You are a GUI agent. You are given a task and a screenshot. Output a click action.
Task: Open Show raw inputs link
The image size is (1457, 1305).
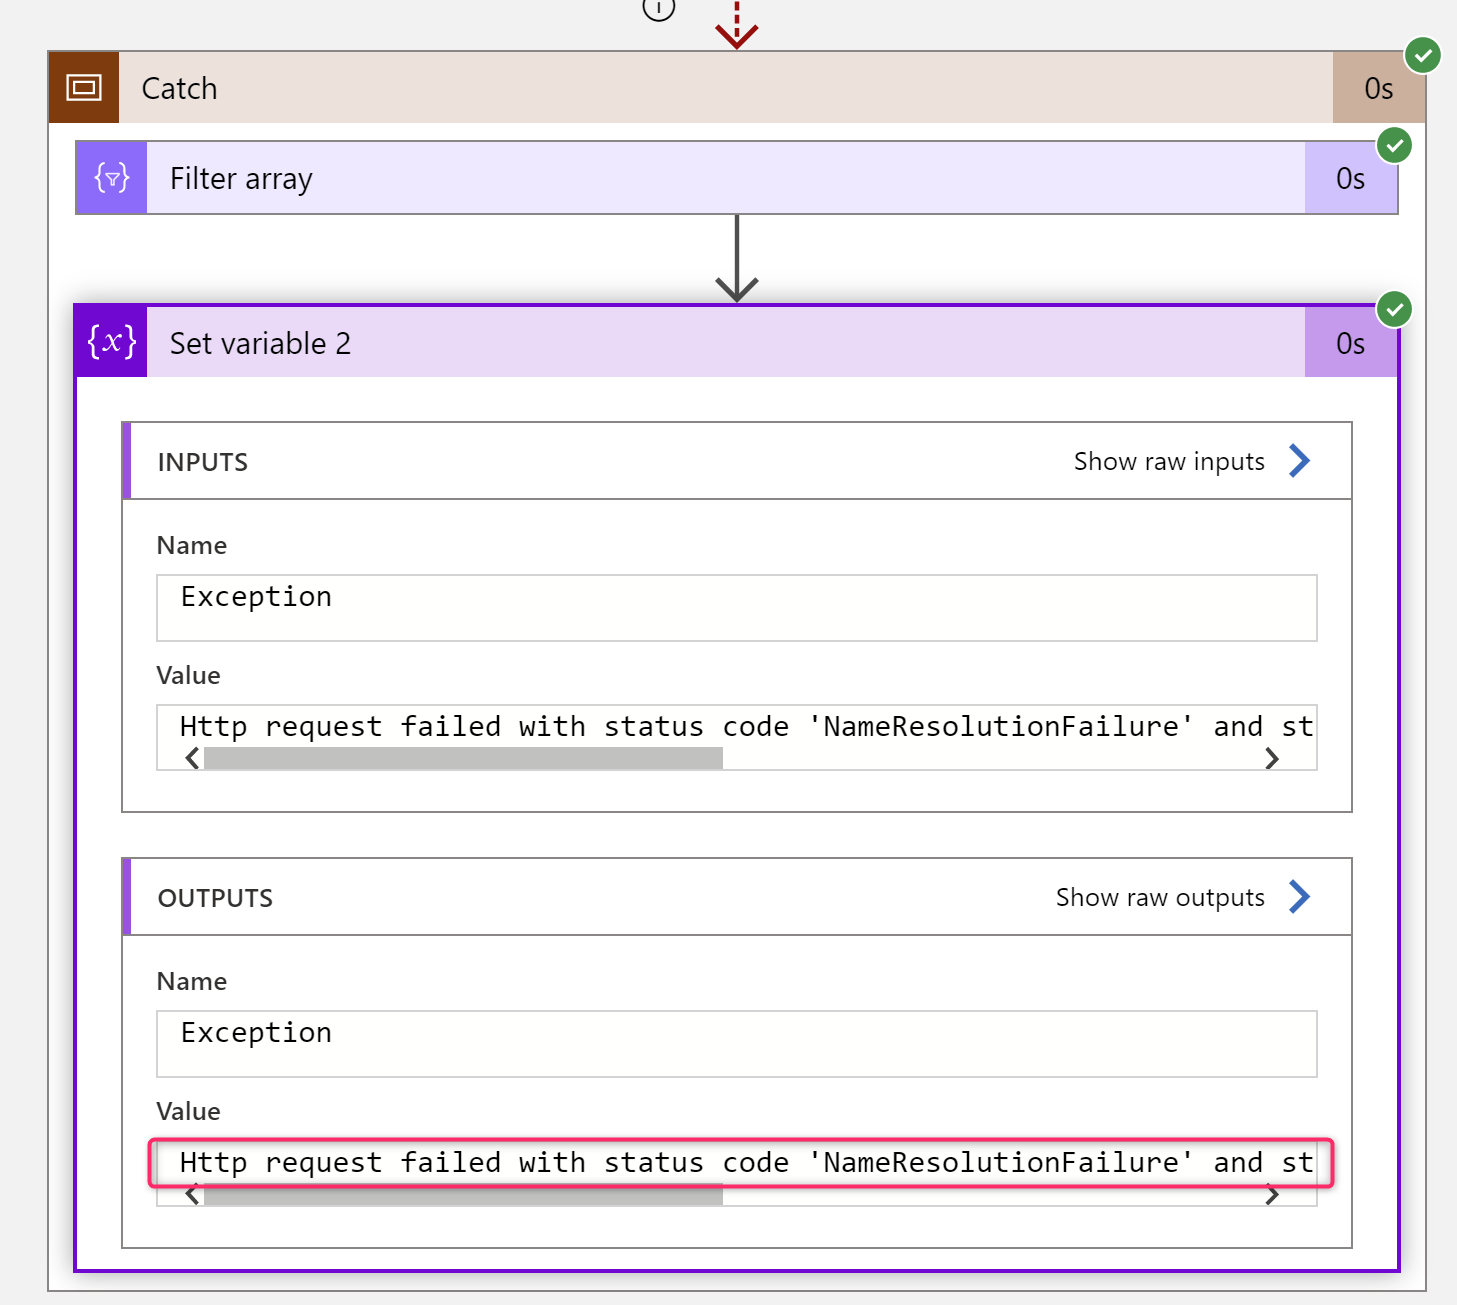coord(1170,461)
